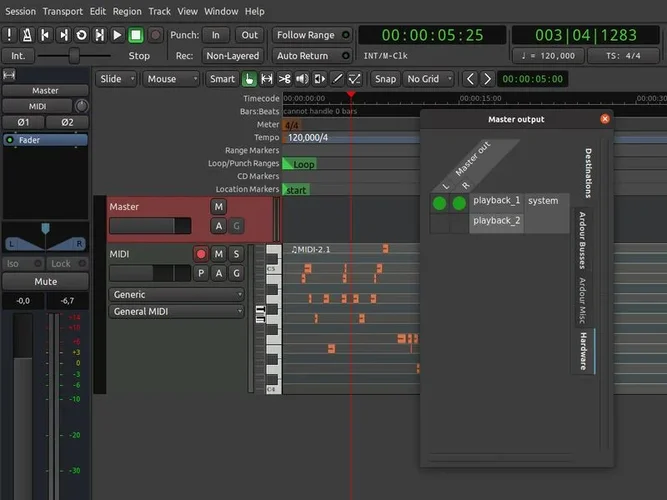Click the green Stop transport button

tap(136, 35)
